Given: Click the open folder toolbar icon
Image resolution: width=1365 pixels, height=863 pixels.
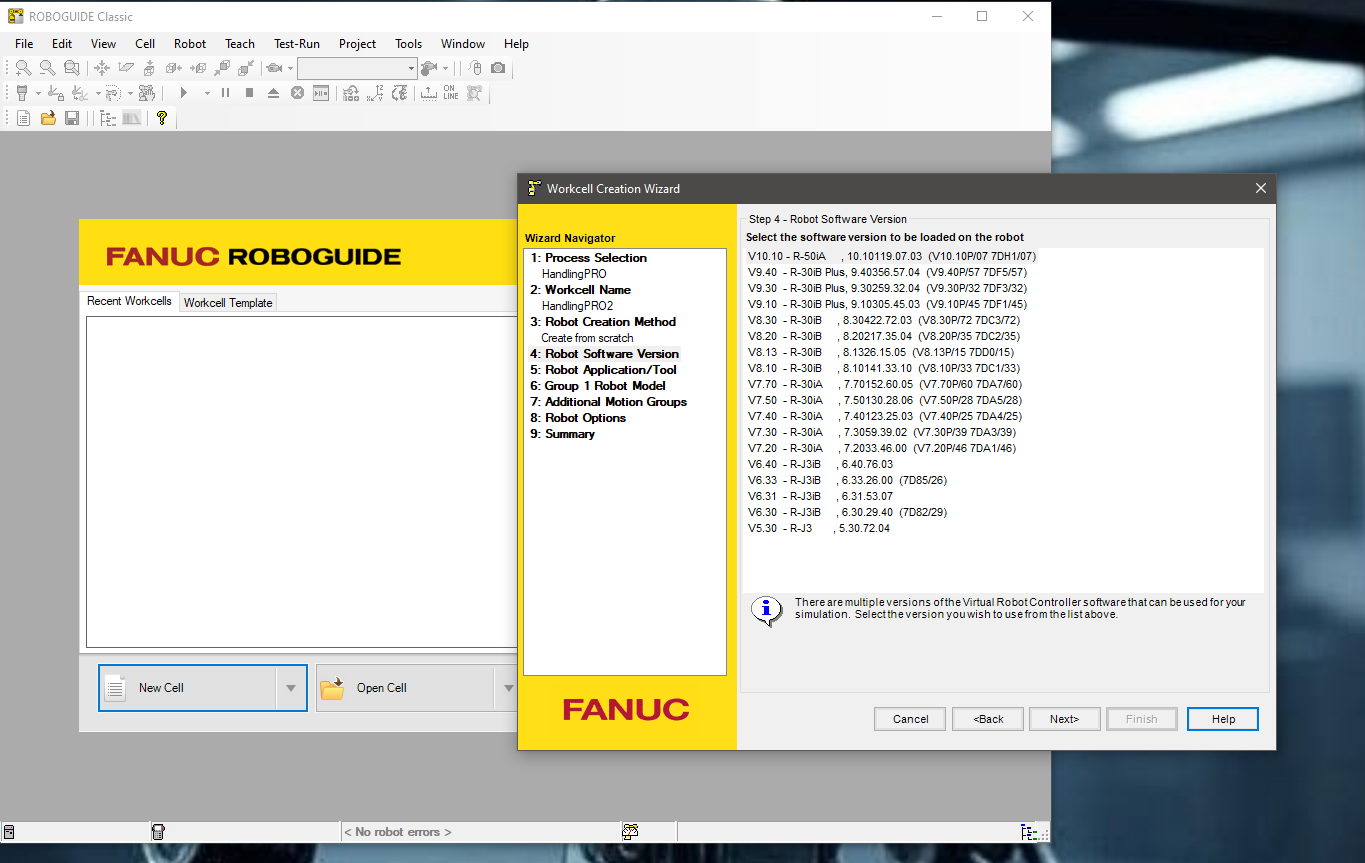Looking at the screenshot, I should pyautogui.click(x=48, y=118).
